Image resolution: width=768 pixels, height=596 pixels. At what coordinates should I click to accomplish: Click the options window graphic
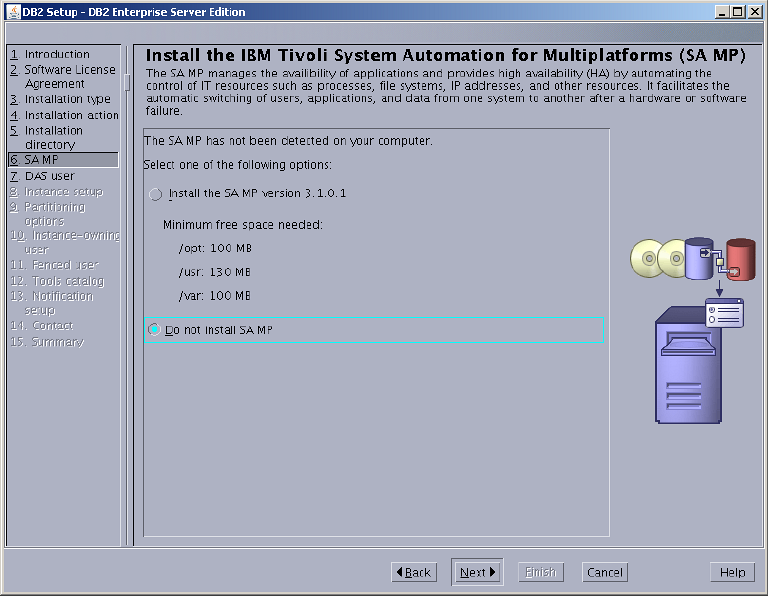[x=724, y=313]
